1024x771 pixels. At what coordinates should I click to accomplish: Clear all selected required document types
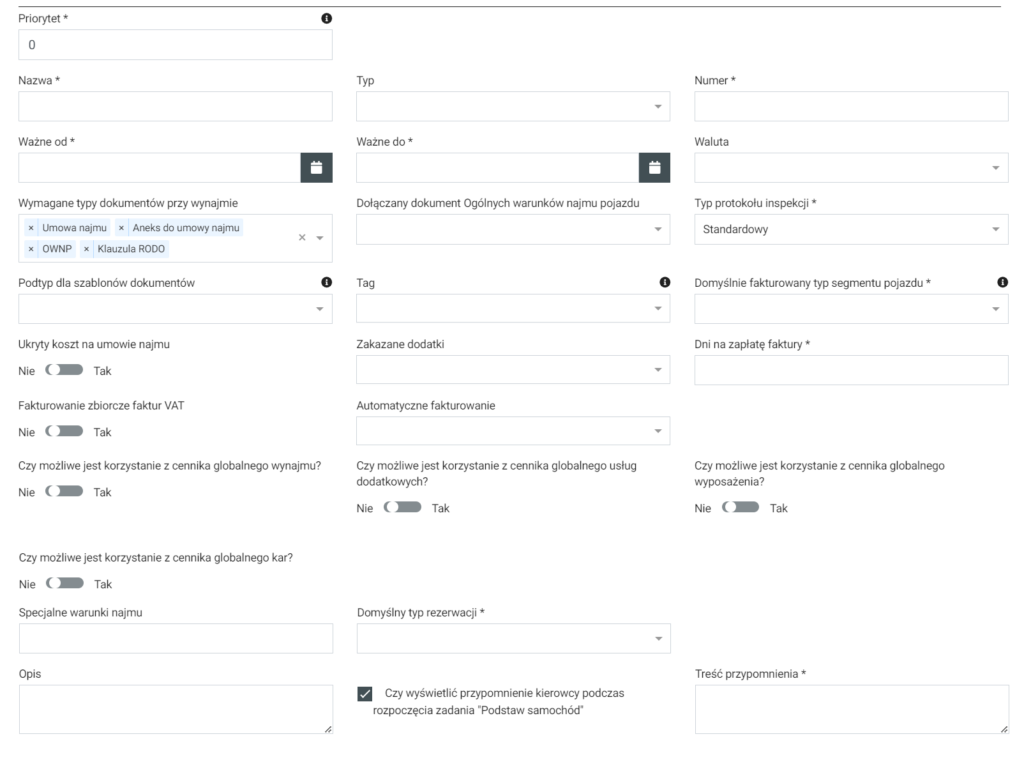pyautogui.click(x=302, y=238)
